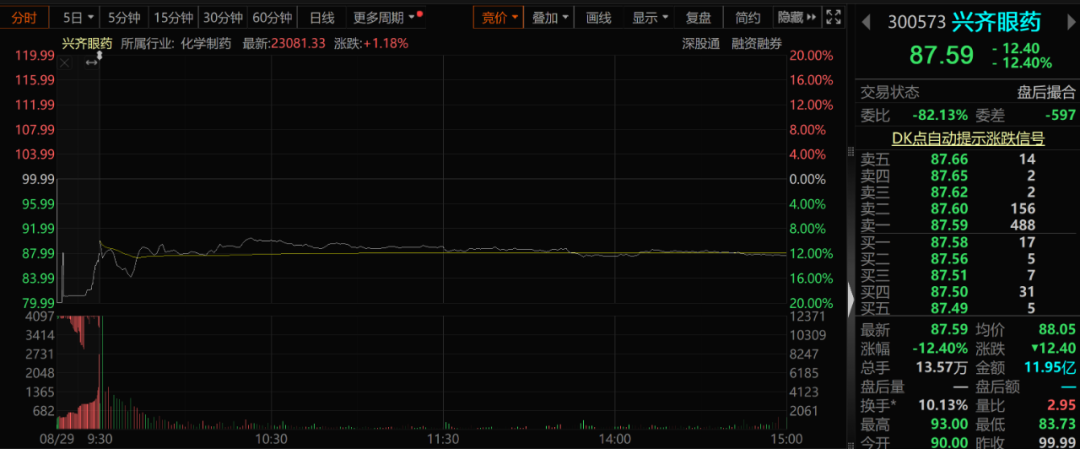Switch to the 日线 daily tab
The width and height of the screenshot is (1080, 449).
[321, 18]
